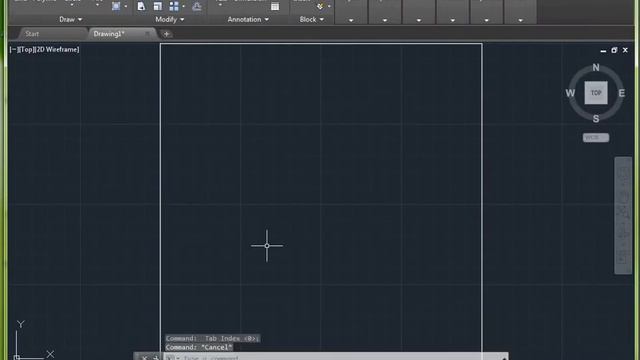The width and height of the screenshot is (640, 360).
Task: Click S on the ViewCube compass
Action: click(x=596, y=119)
